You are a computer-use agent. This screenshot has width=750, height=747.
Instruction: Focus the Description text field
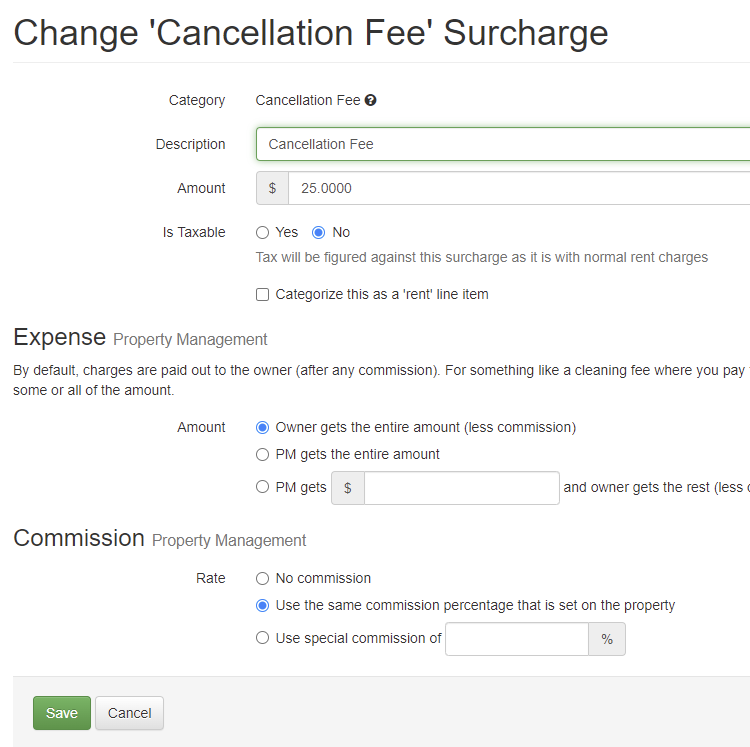click(x=503, y=144)
